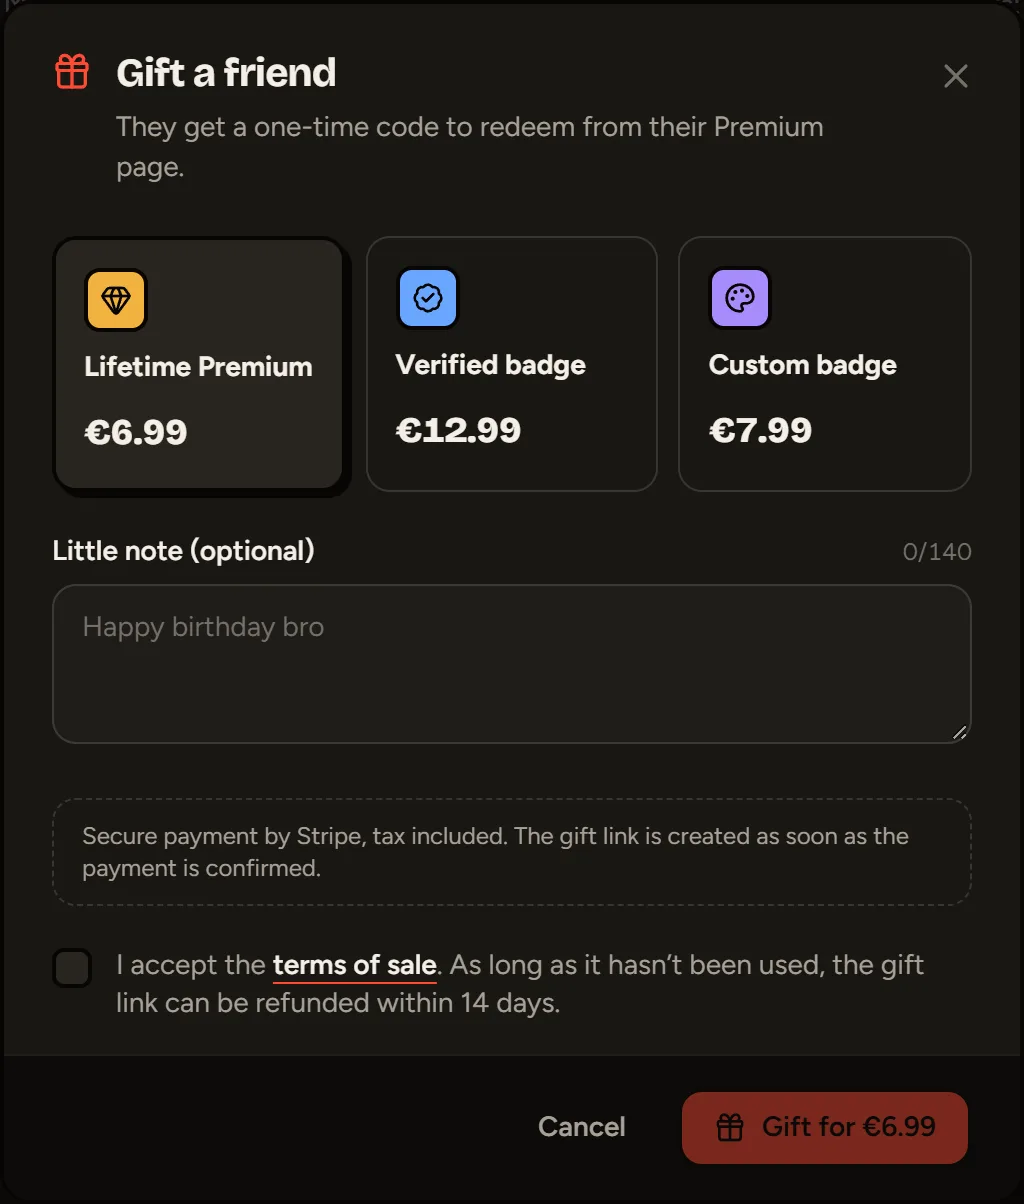Click the €12.99 price label
1024x1204 pixels.
[459, 430]
